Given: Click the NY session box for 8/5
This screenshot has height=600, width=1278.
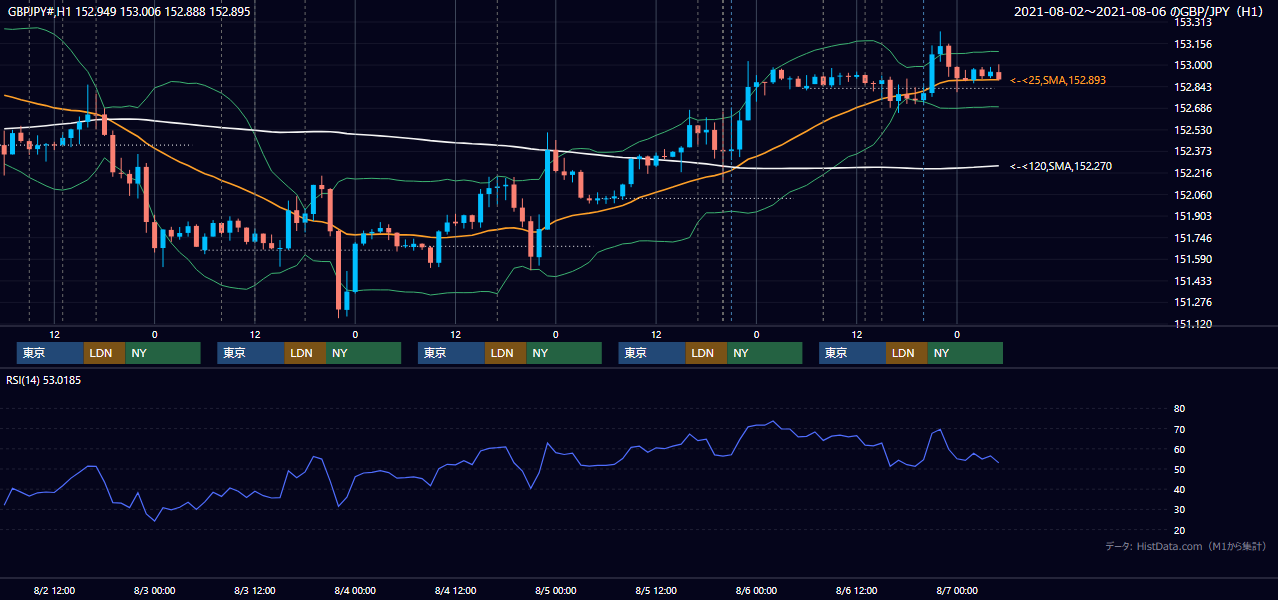Looking at the screenshot, I should pyautogui.click(x=764, y=353).
